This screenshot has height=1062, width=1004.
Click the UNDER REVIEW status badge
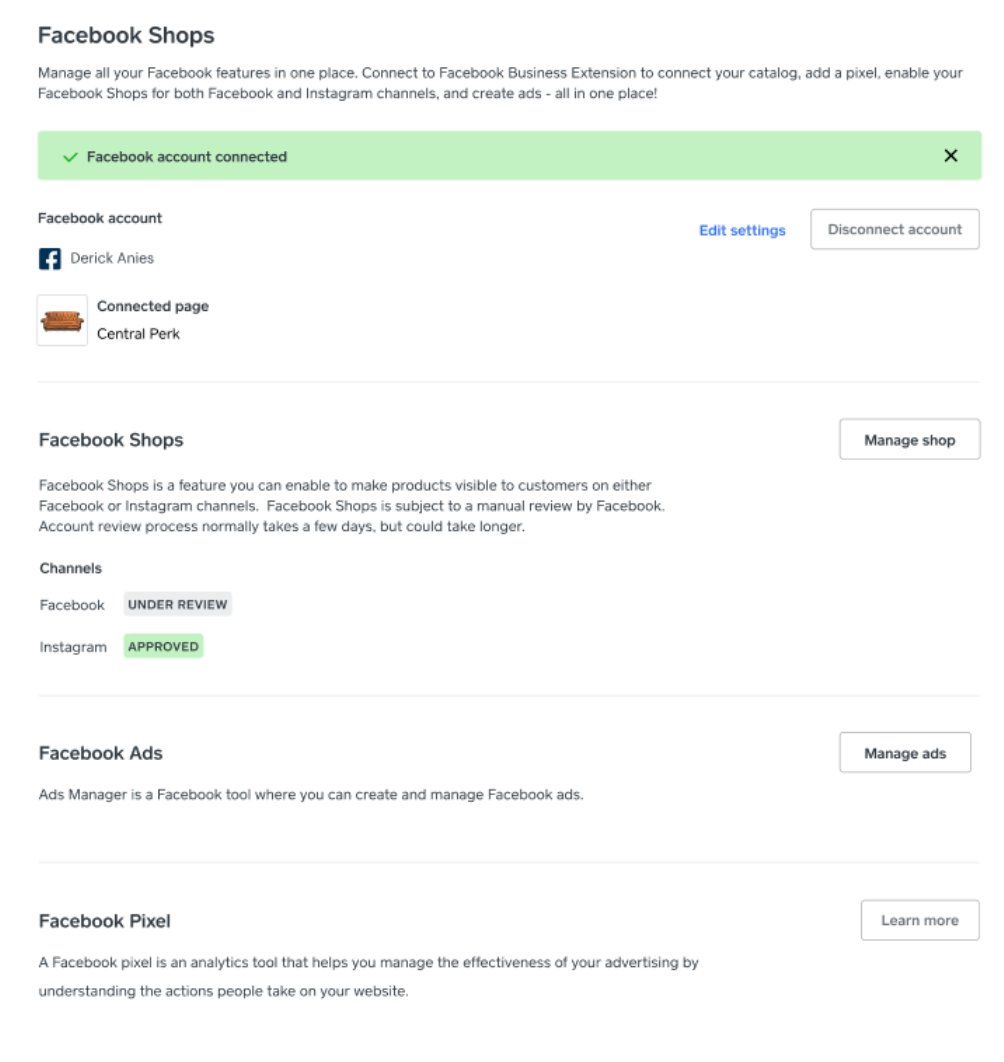tap(177, 604)
